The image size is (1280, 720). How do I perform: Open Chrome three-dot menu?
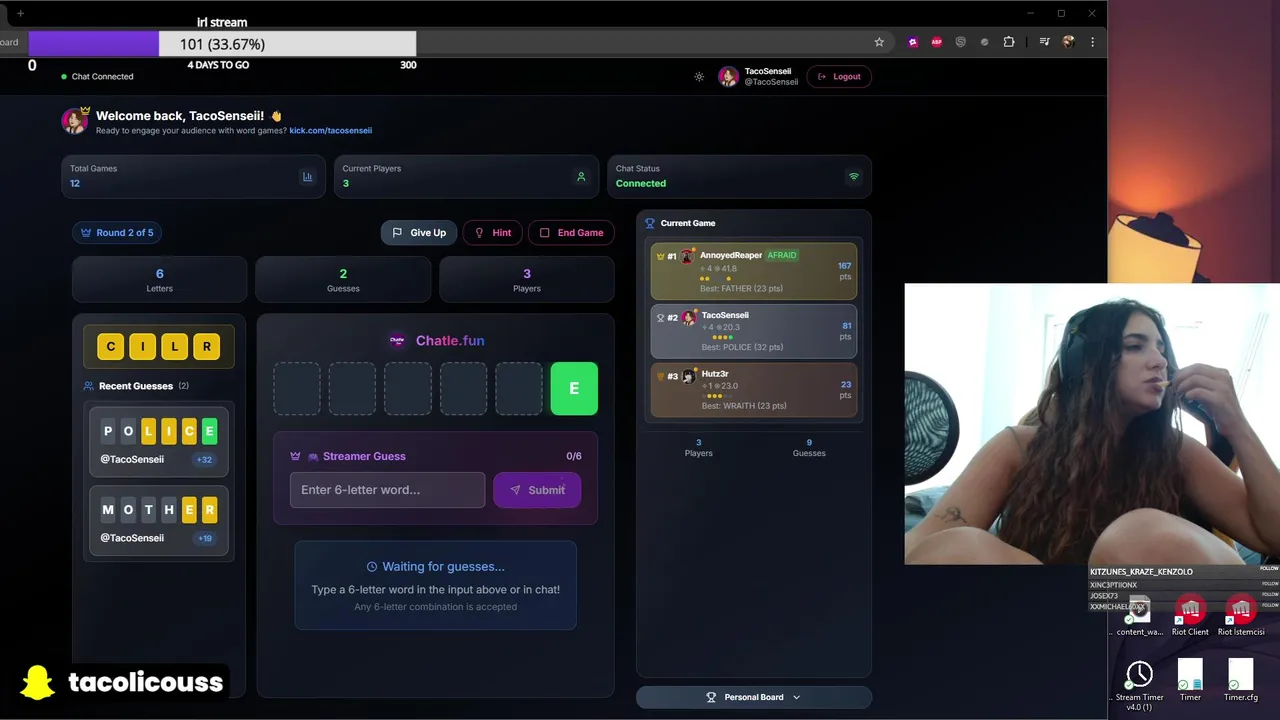[1092, 42]
